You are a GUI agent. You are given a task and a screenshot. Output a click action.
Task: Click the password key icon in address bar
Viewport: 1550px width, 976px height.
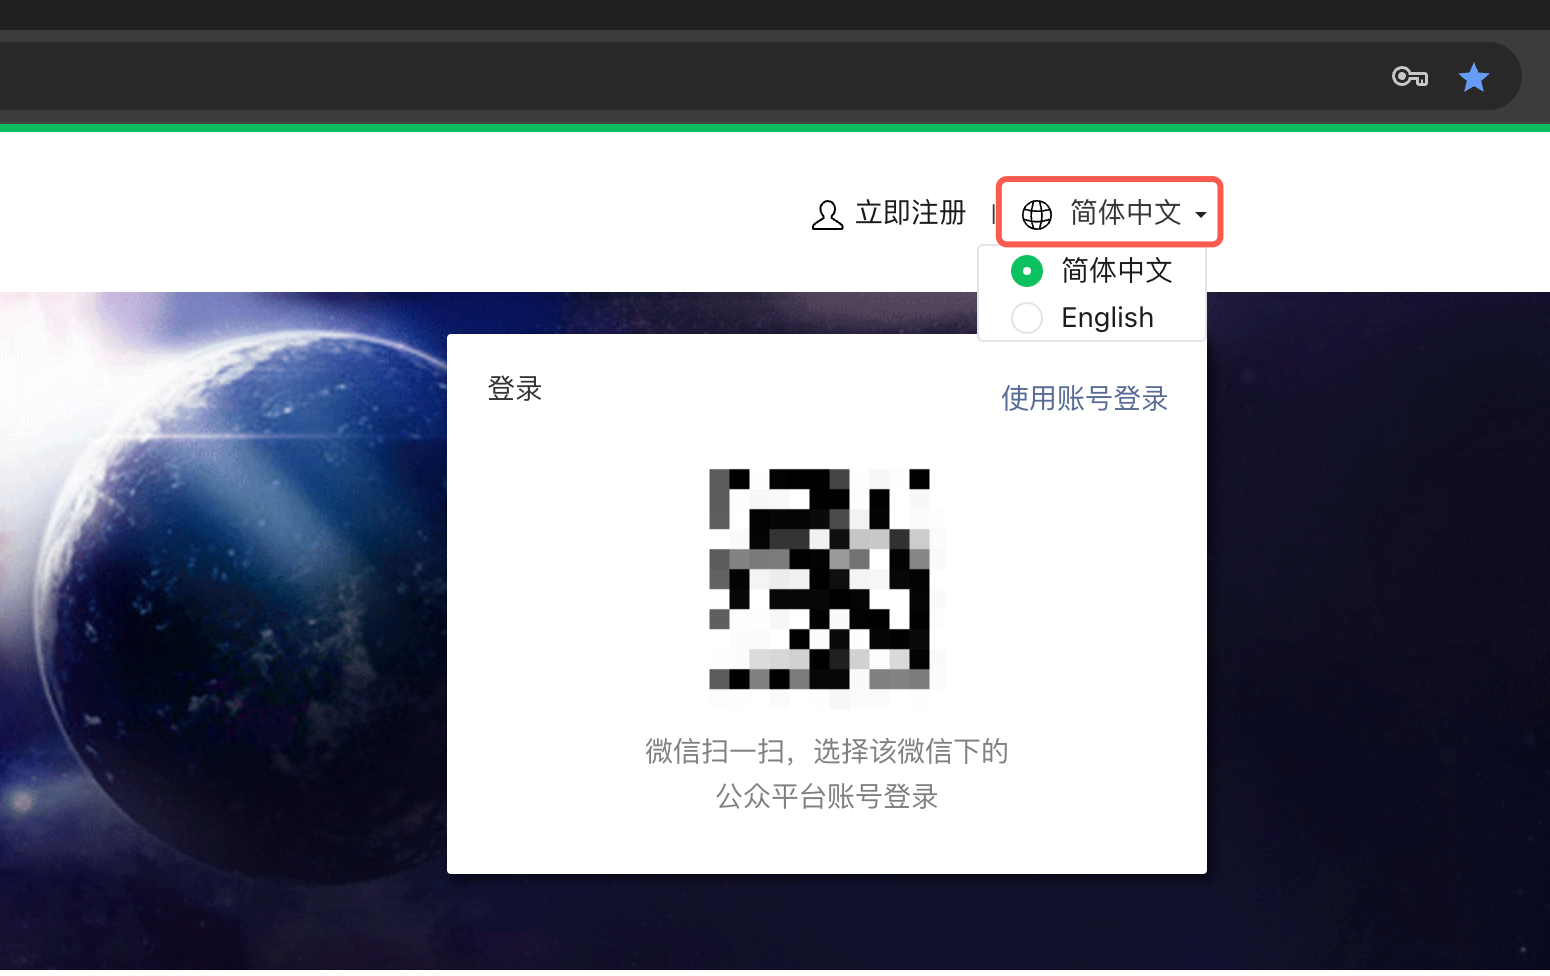point(1410,77)
